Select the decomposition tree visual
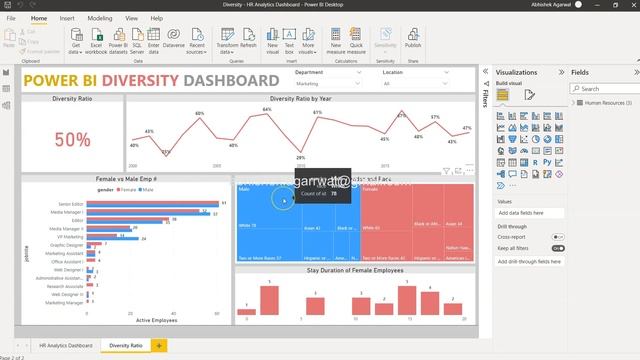Viewport: 640px width, 360px height. coord(500,174)
